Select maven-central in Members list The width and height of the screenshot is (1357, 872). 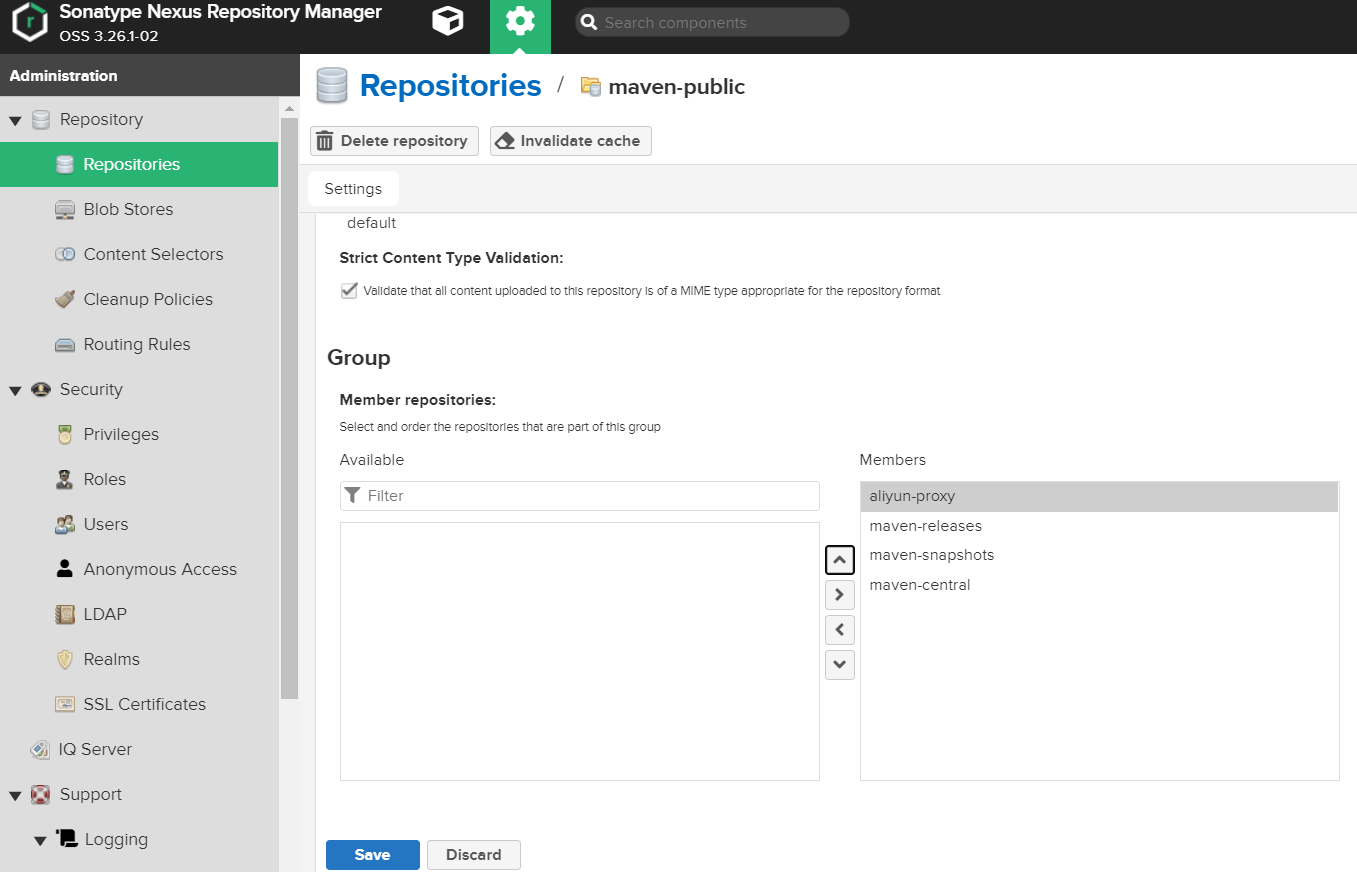(x=1099, y=585)
